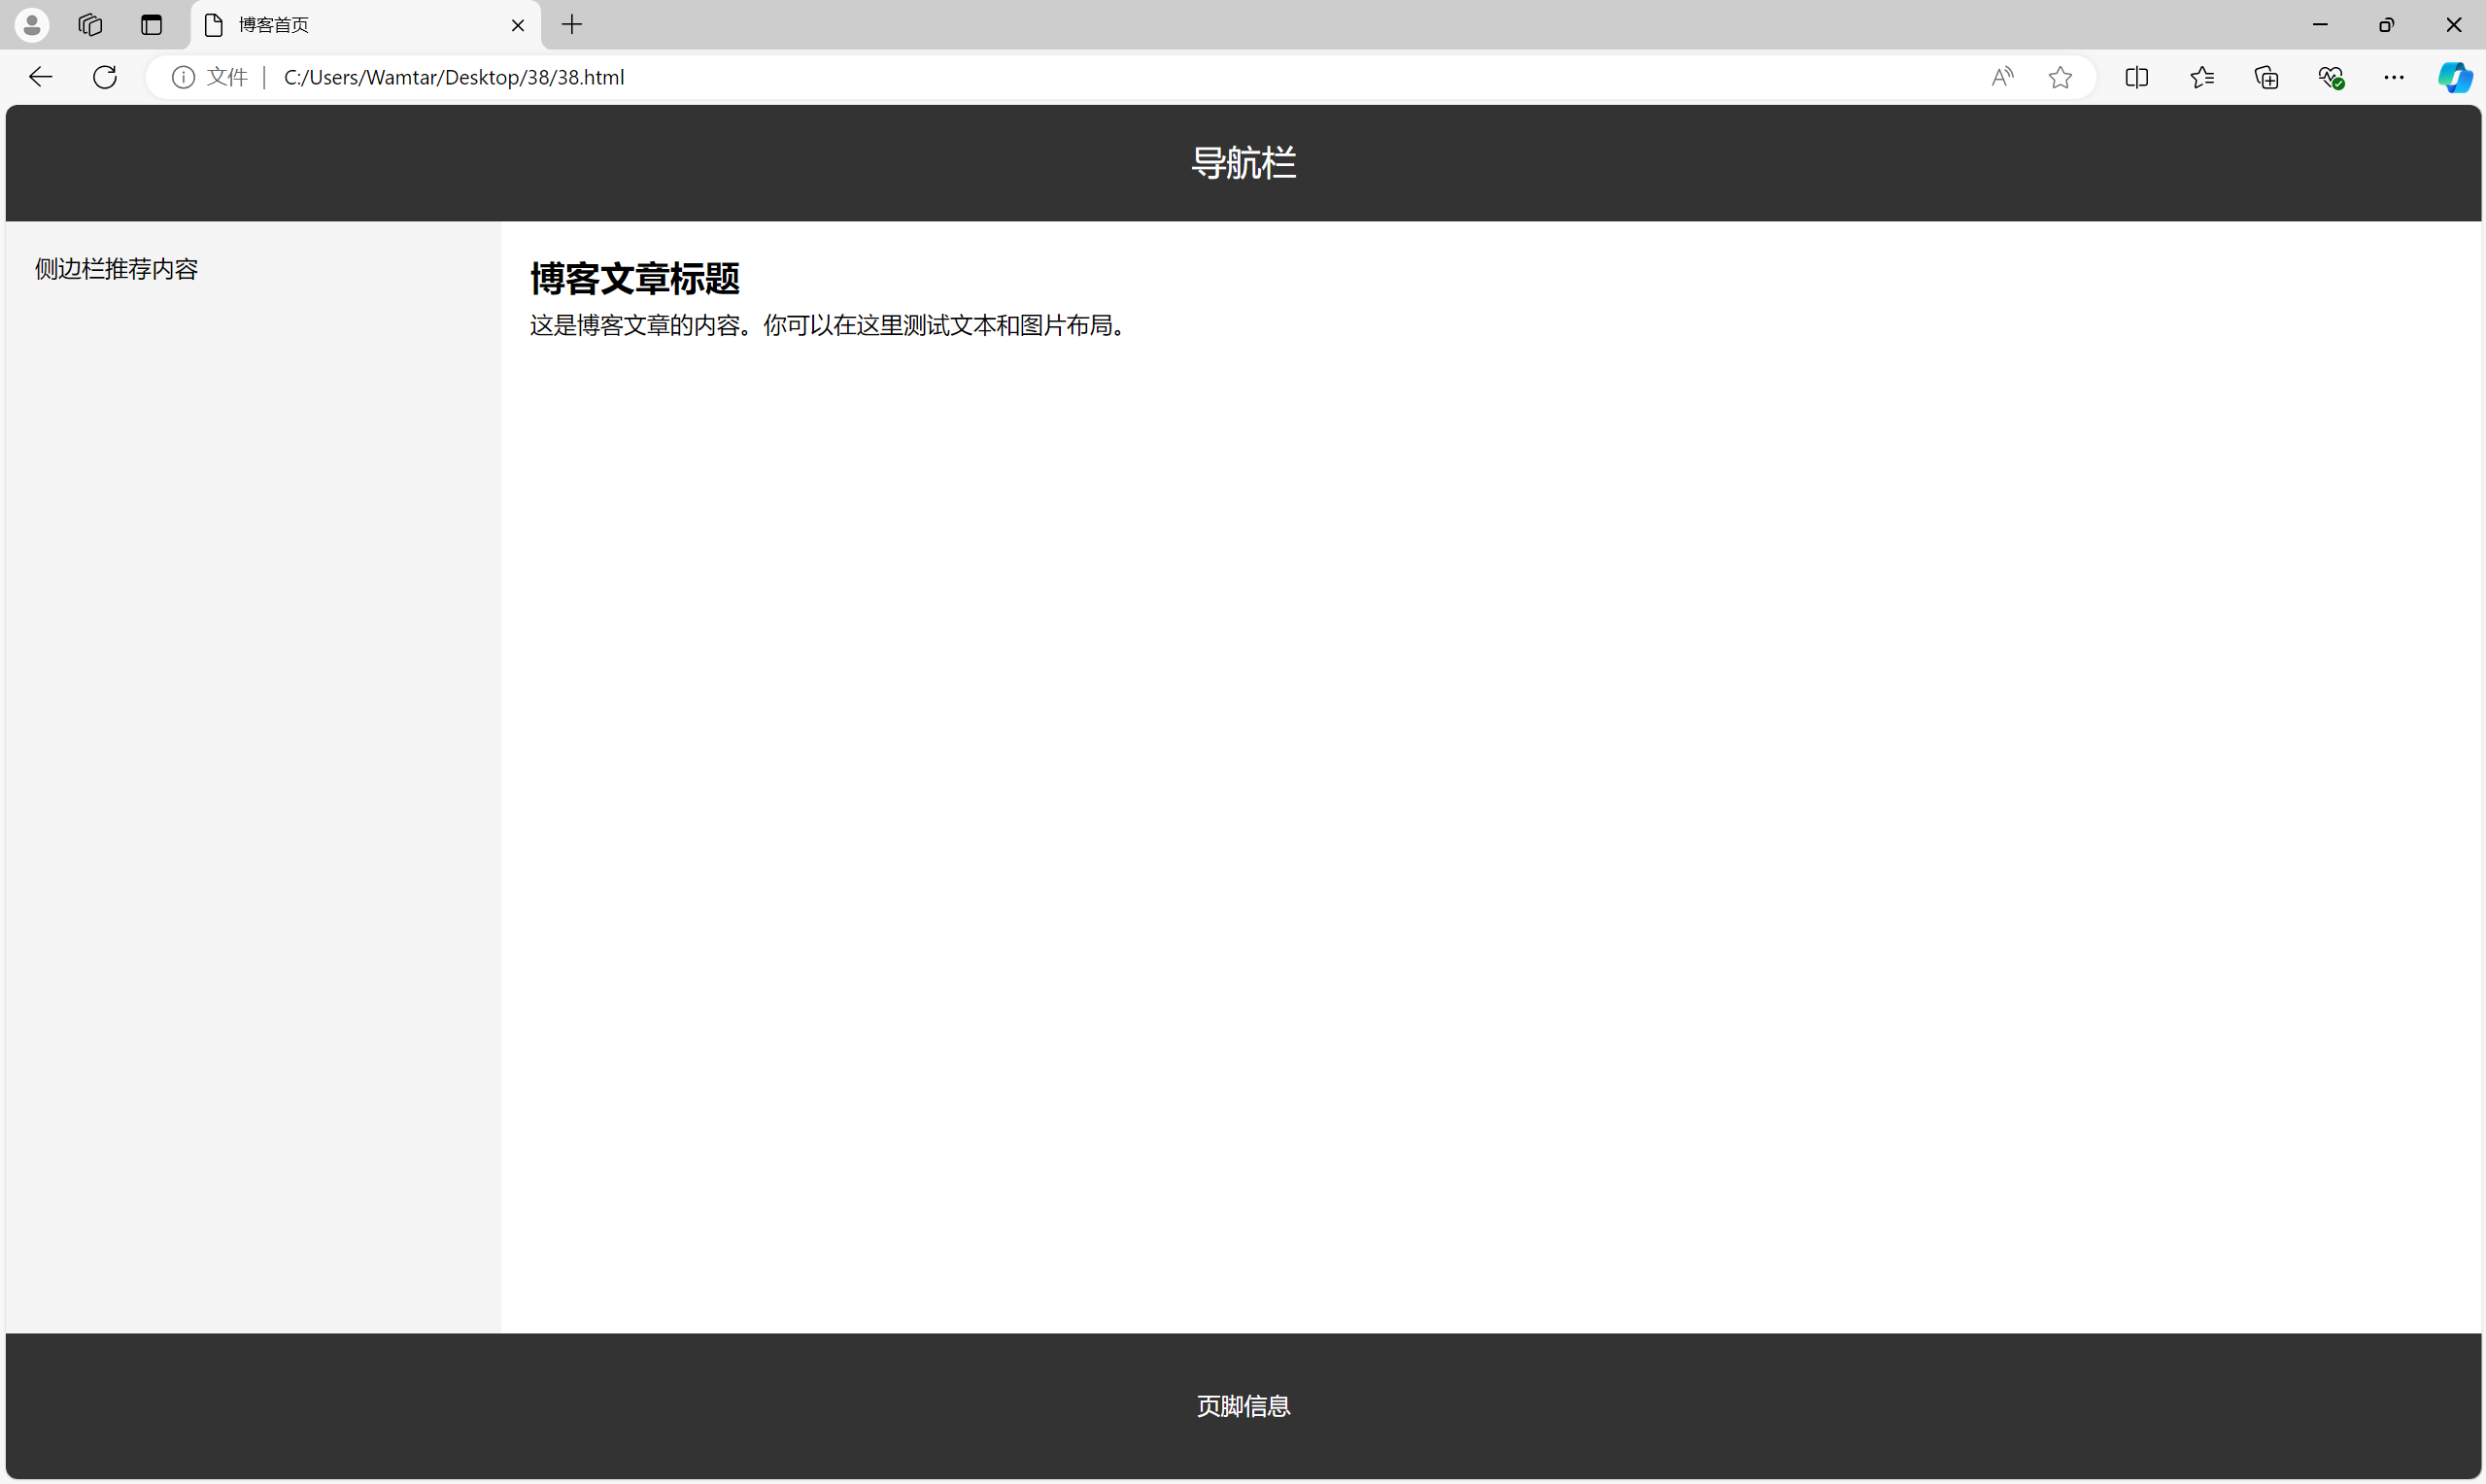Open the tab actions menu icon

[151, 25]
